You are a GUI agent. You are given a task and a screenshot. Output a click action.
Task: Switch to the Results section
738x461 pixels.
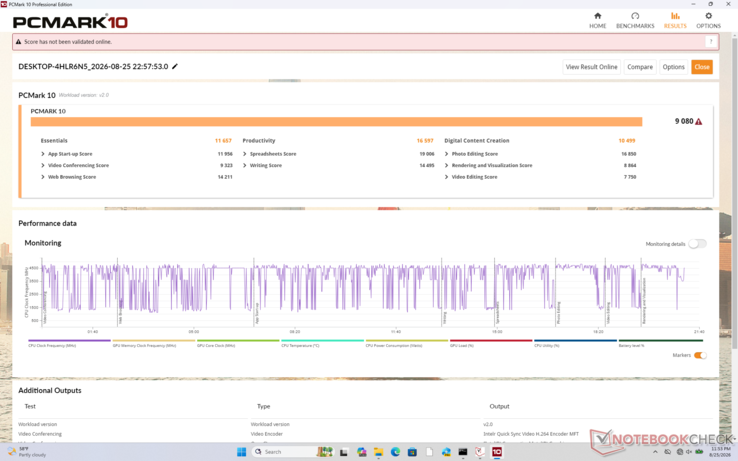(675, 21)
